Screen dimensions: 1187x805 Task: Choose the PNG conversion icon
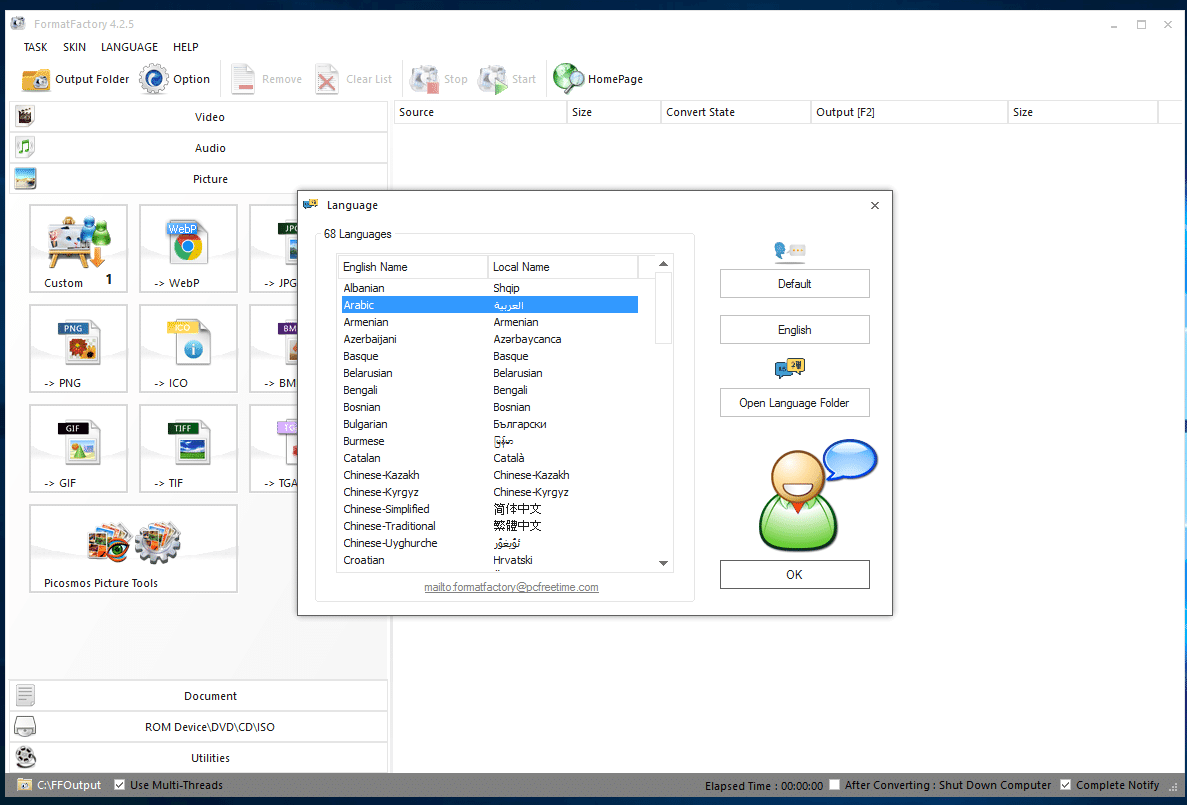(x=78, y=341)
